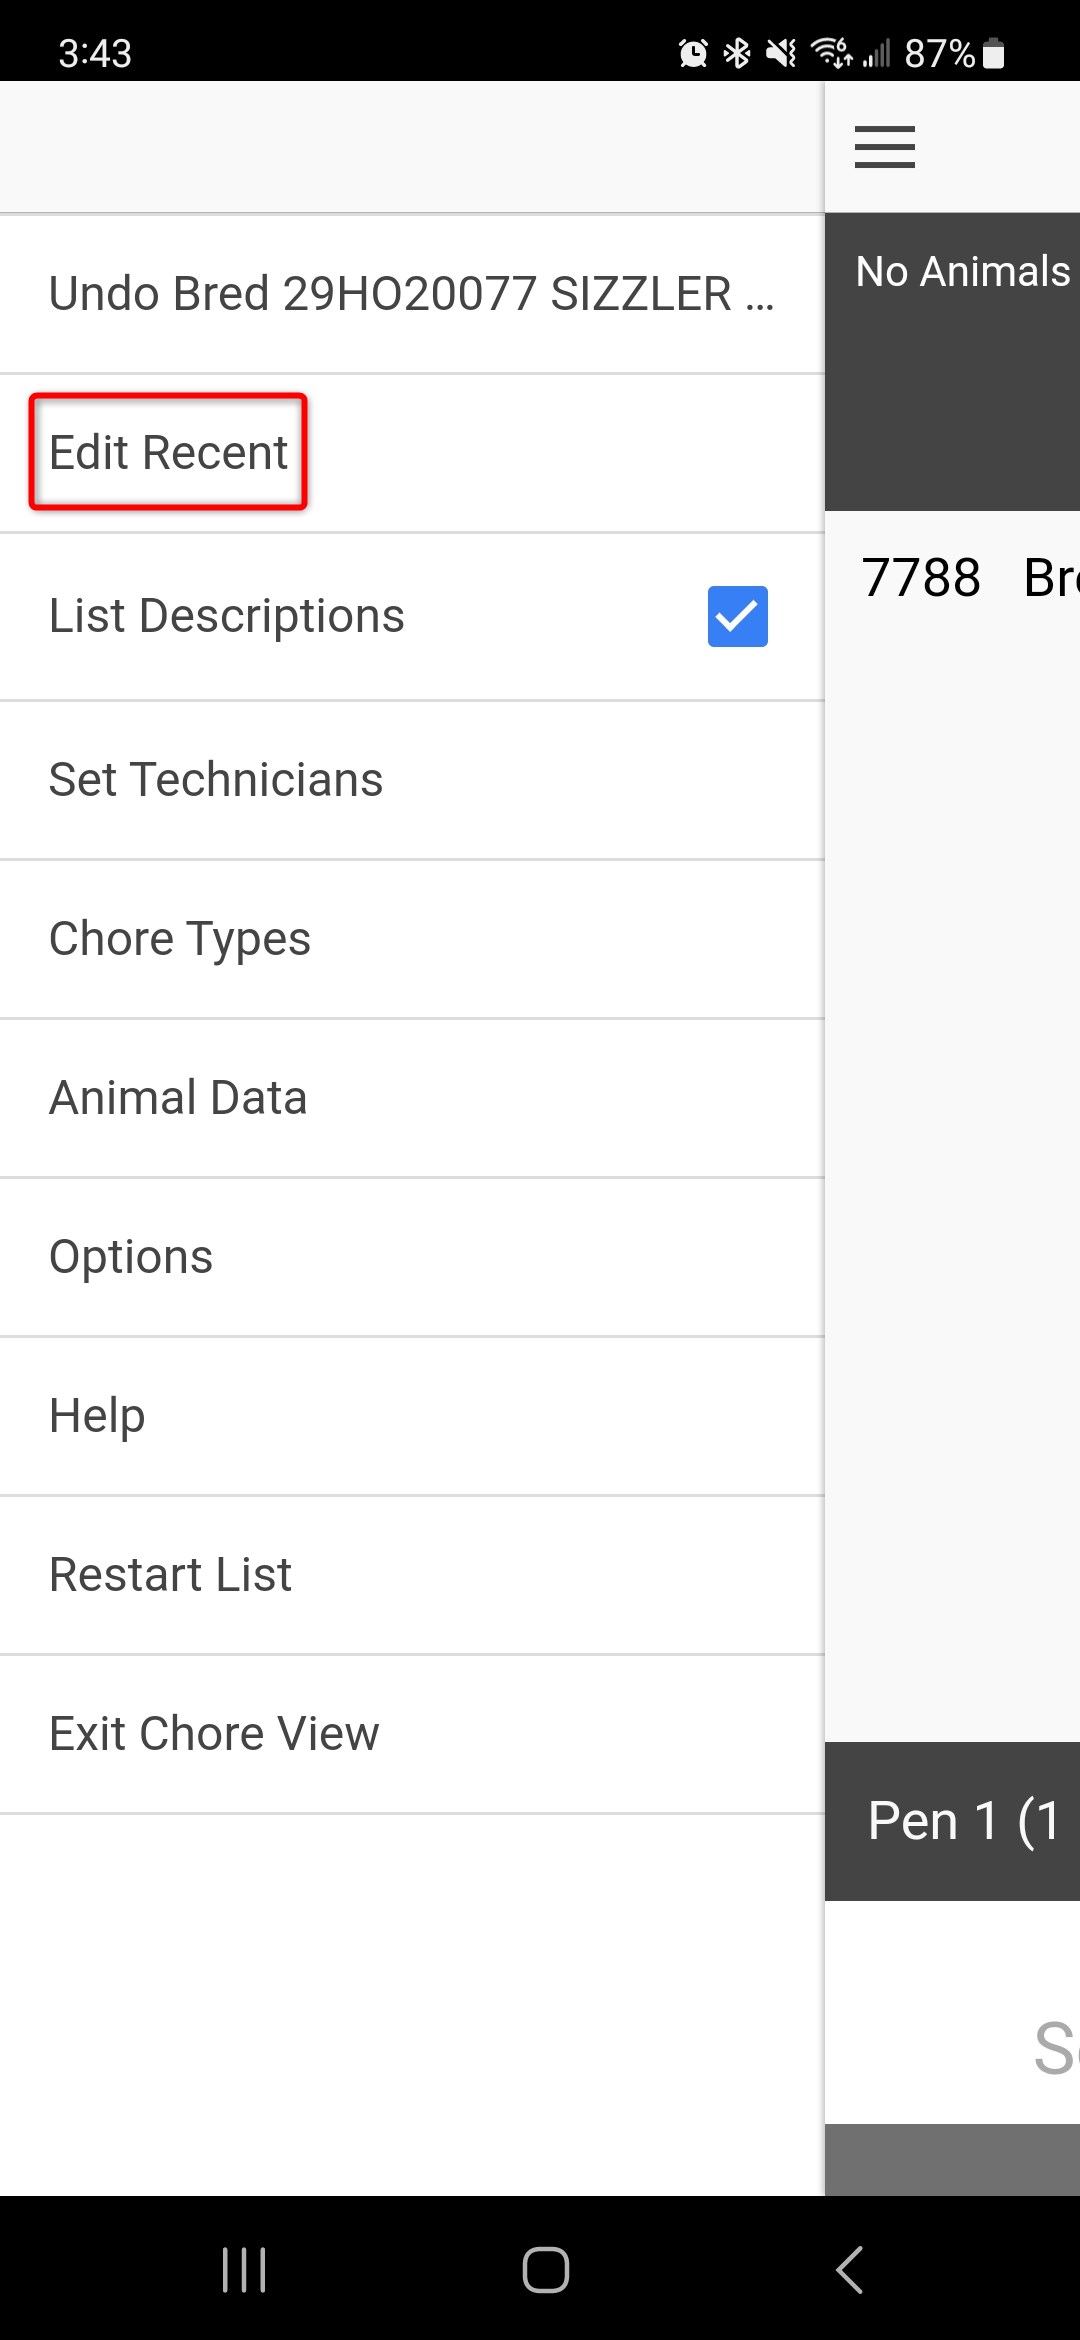Open the recent apps navigation icon
The height and width of the screenshot is (2340, 1080).
click(x=244, y=2269)
